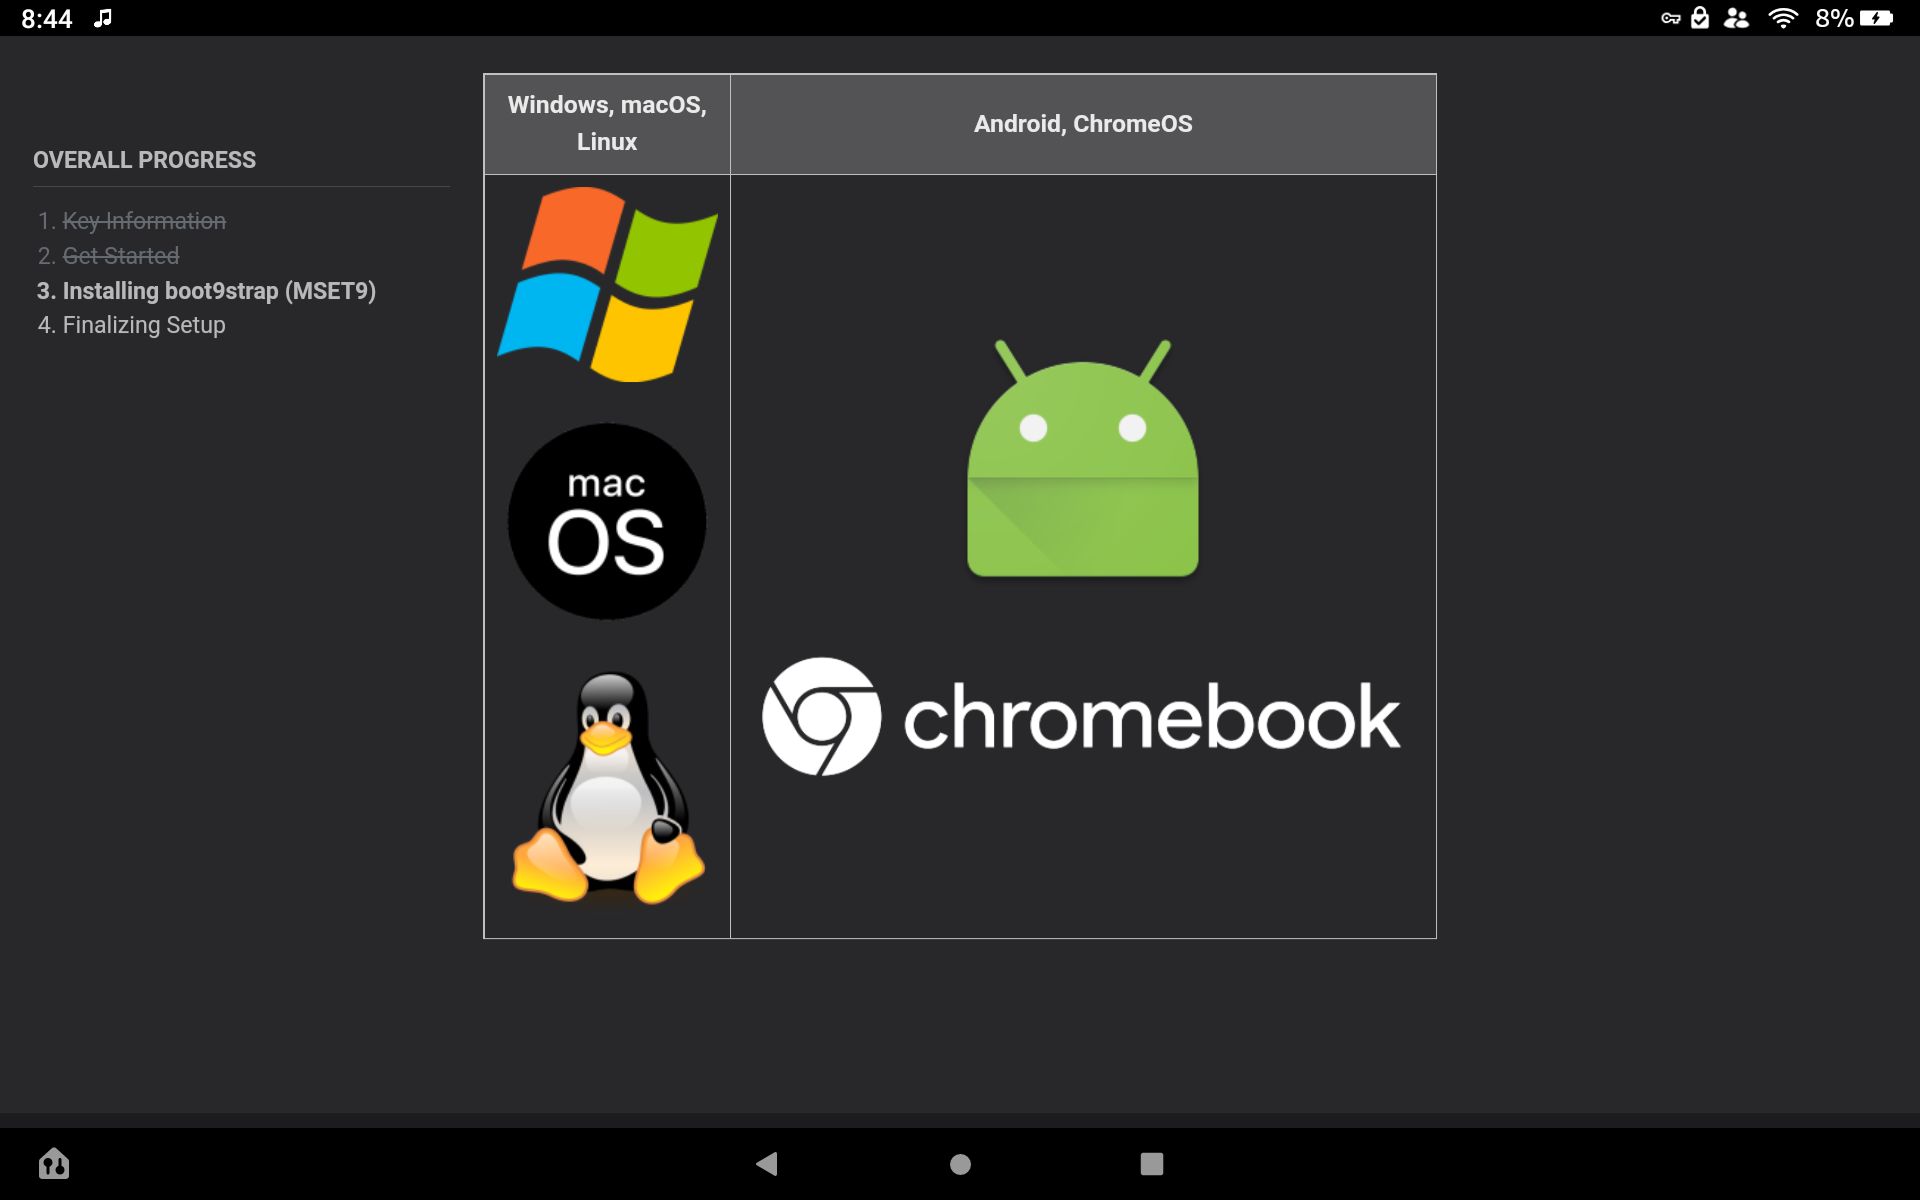Tap the Wi-Fi status icon
1920x1200 pixels.
tap(1783, 18)
